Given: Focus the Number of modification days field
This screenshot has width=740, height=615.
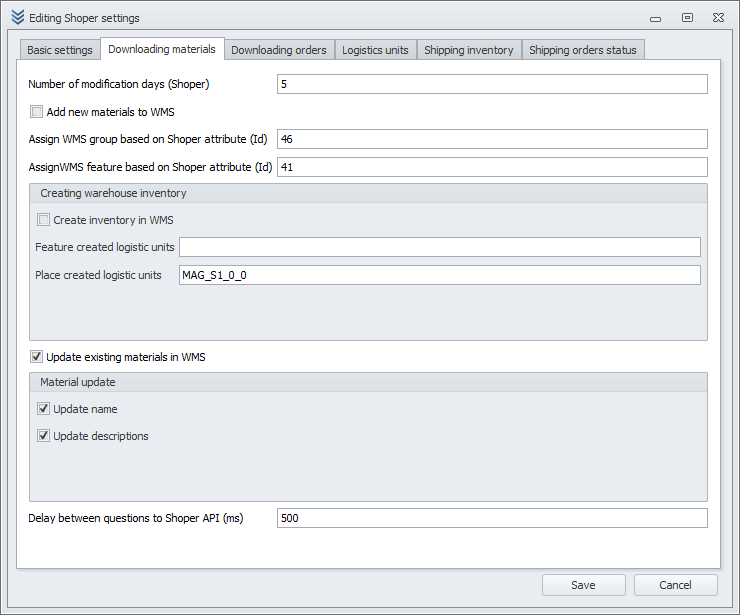Looking at the screenshot, I should (x=492, y=84).
